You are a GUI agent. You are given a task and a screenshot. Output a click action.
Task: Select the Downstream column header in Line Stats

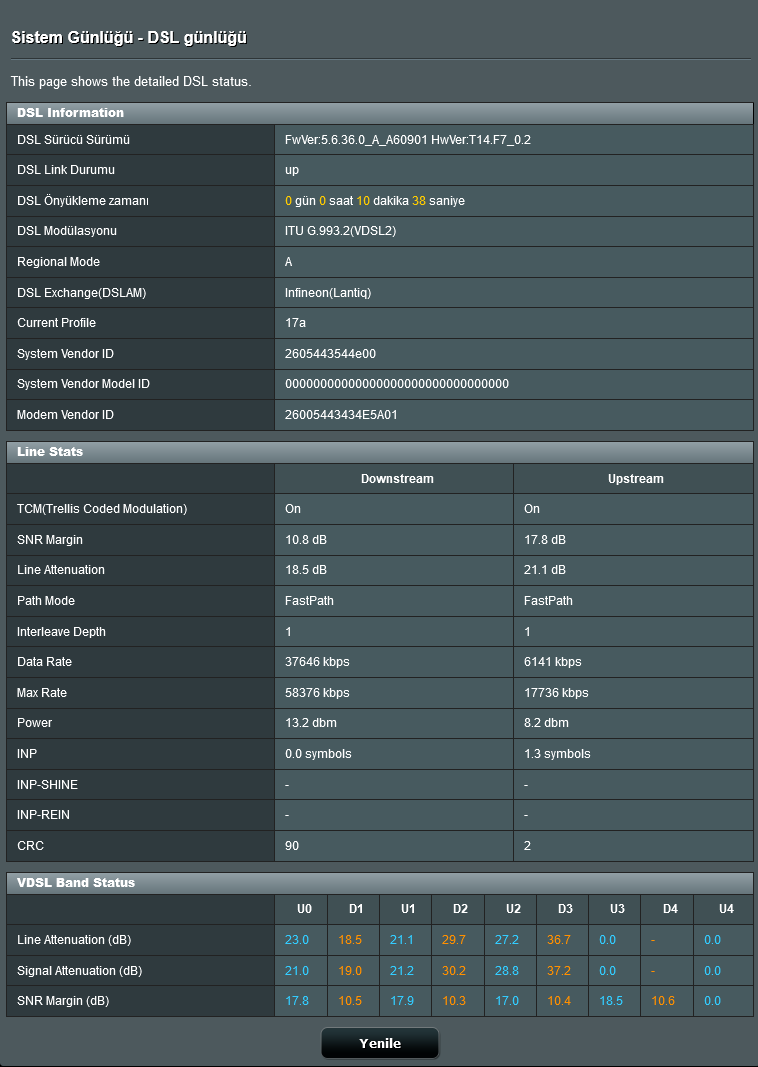click(x=397, y=479)
